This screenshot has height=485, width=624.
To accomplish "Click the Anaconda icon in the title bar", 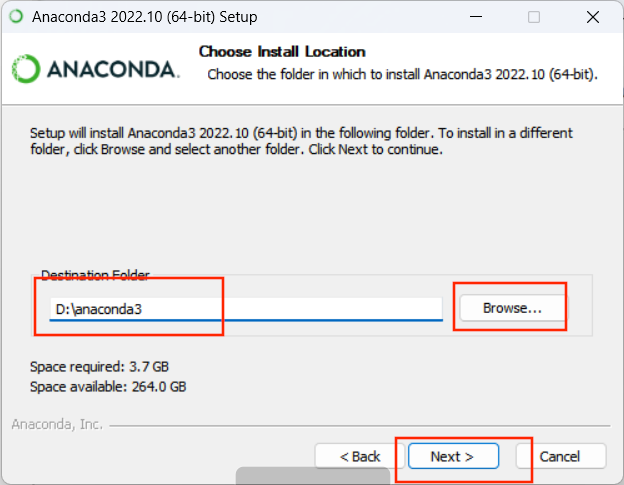I will tap(16, 17).
